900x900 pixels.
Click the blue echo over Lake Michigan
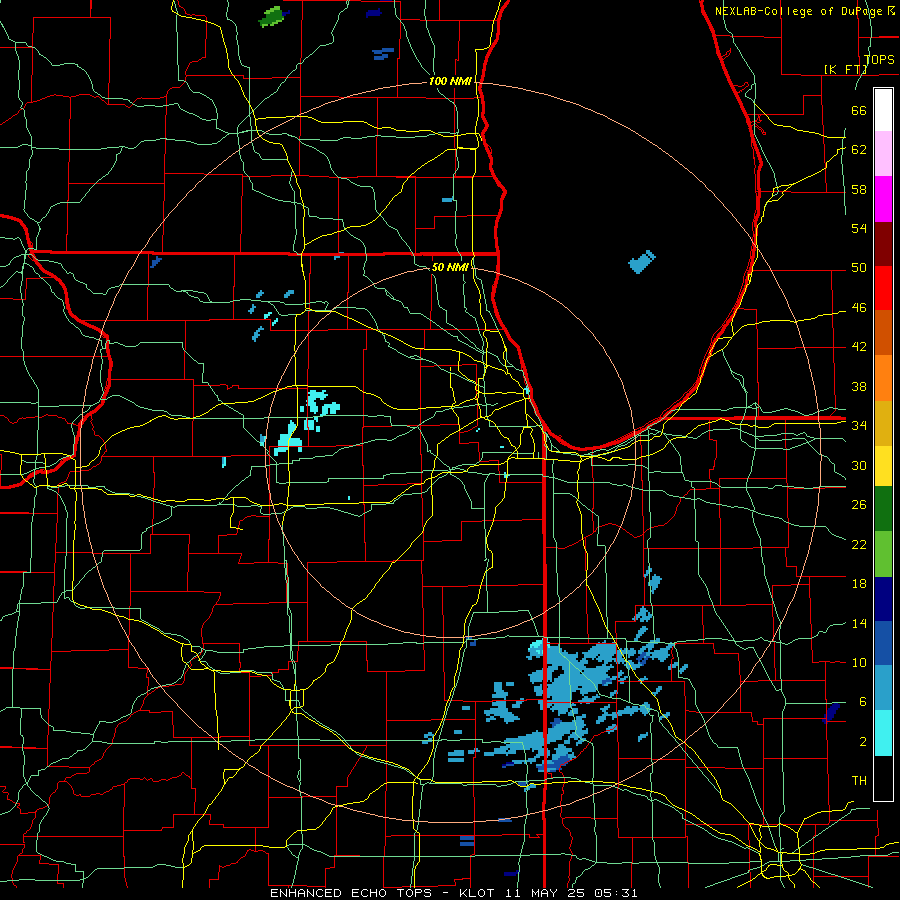(642, 262)
